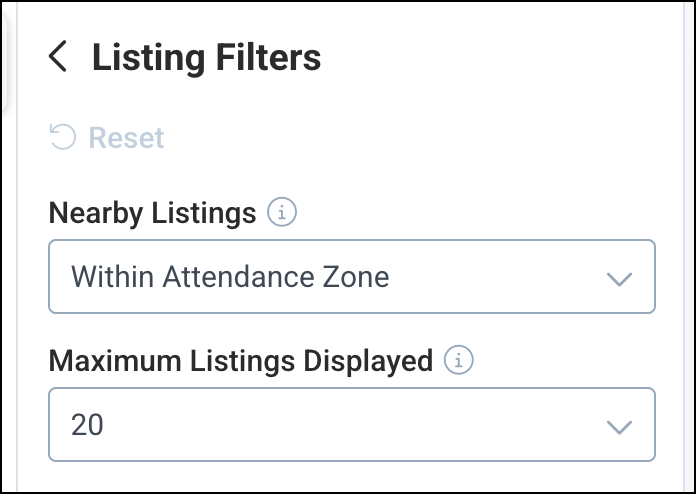This screenshot has height=494, width=696.
Task: Click the back chevron beside Listing Filters
Action: point(58,57)
